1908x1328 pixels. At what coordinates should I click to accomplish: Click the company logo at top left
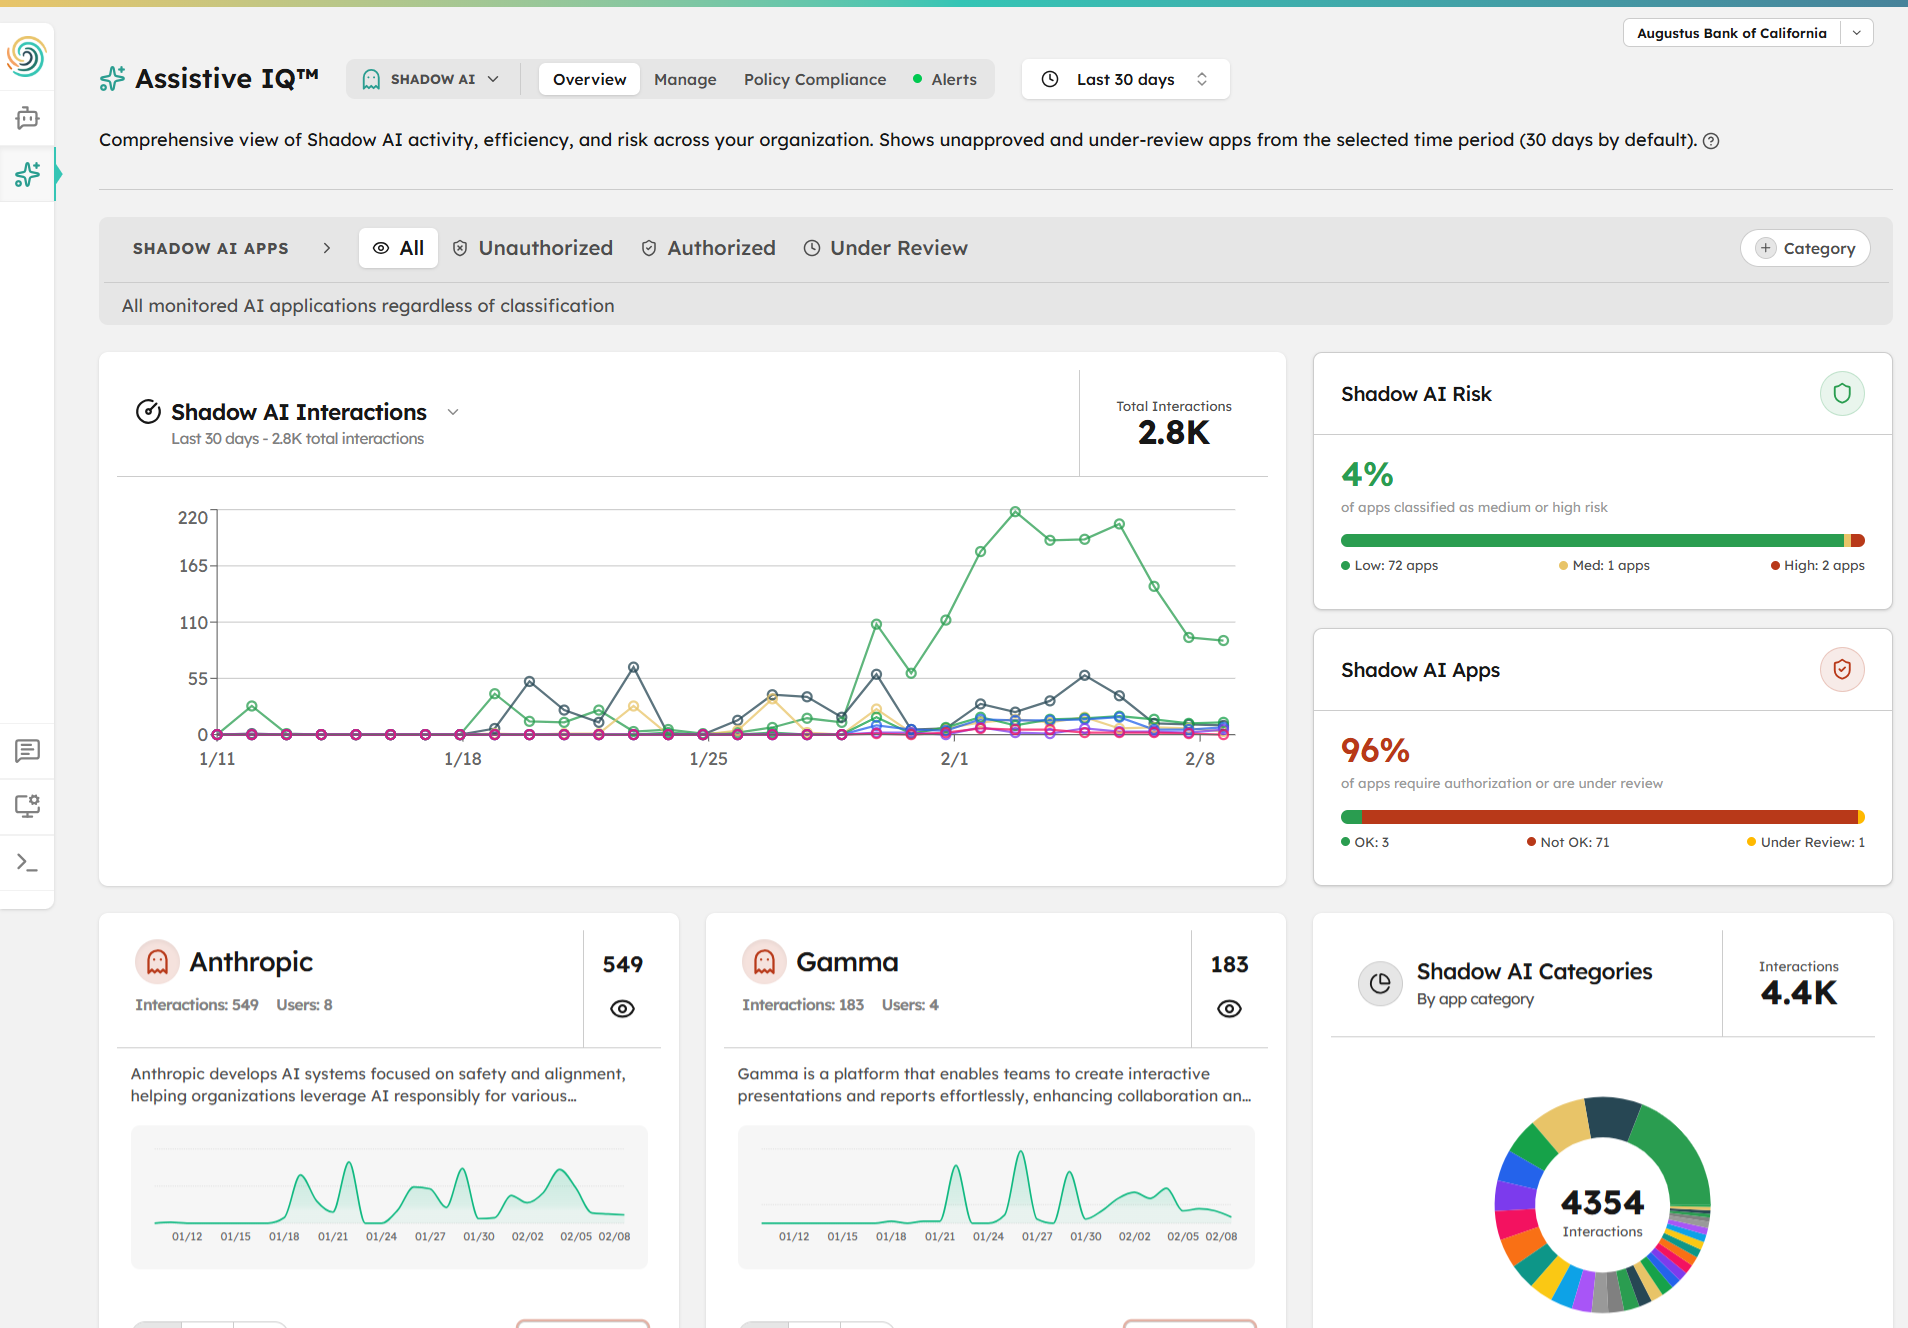click(x=27, y=57)
